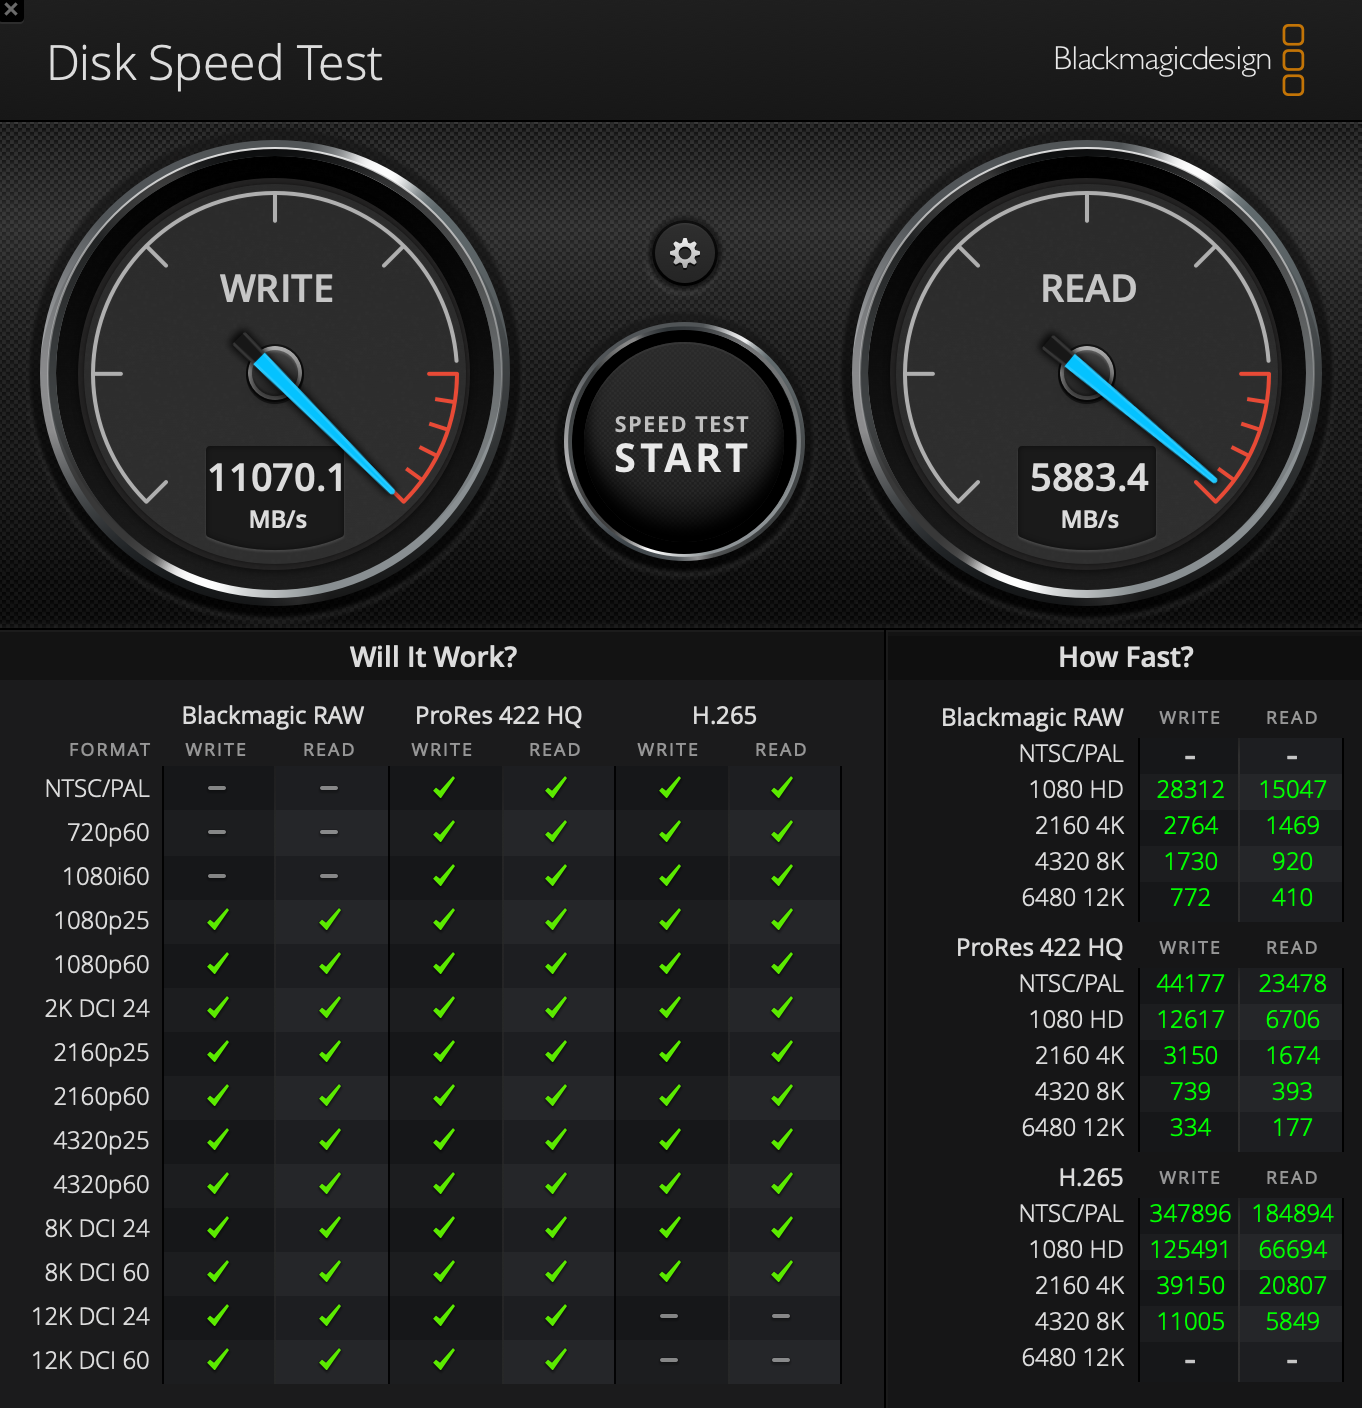Click the 15047 Blackmagic RAW read value

1292,790
